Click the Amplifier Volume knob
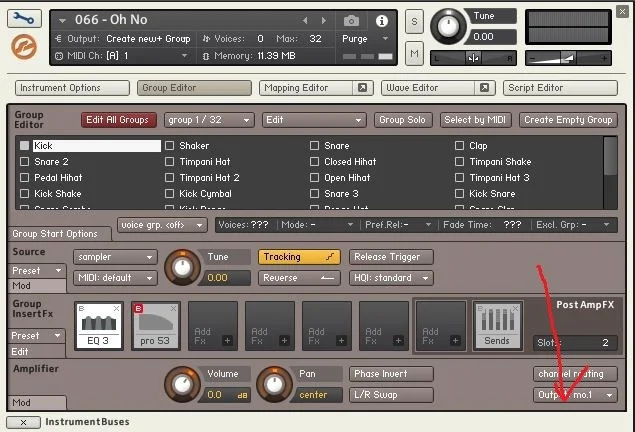 point(182,384)
